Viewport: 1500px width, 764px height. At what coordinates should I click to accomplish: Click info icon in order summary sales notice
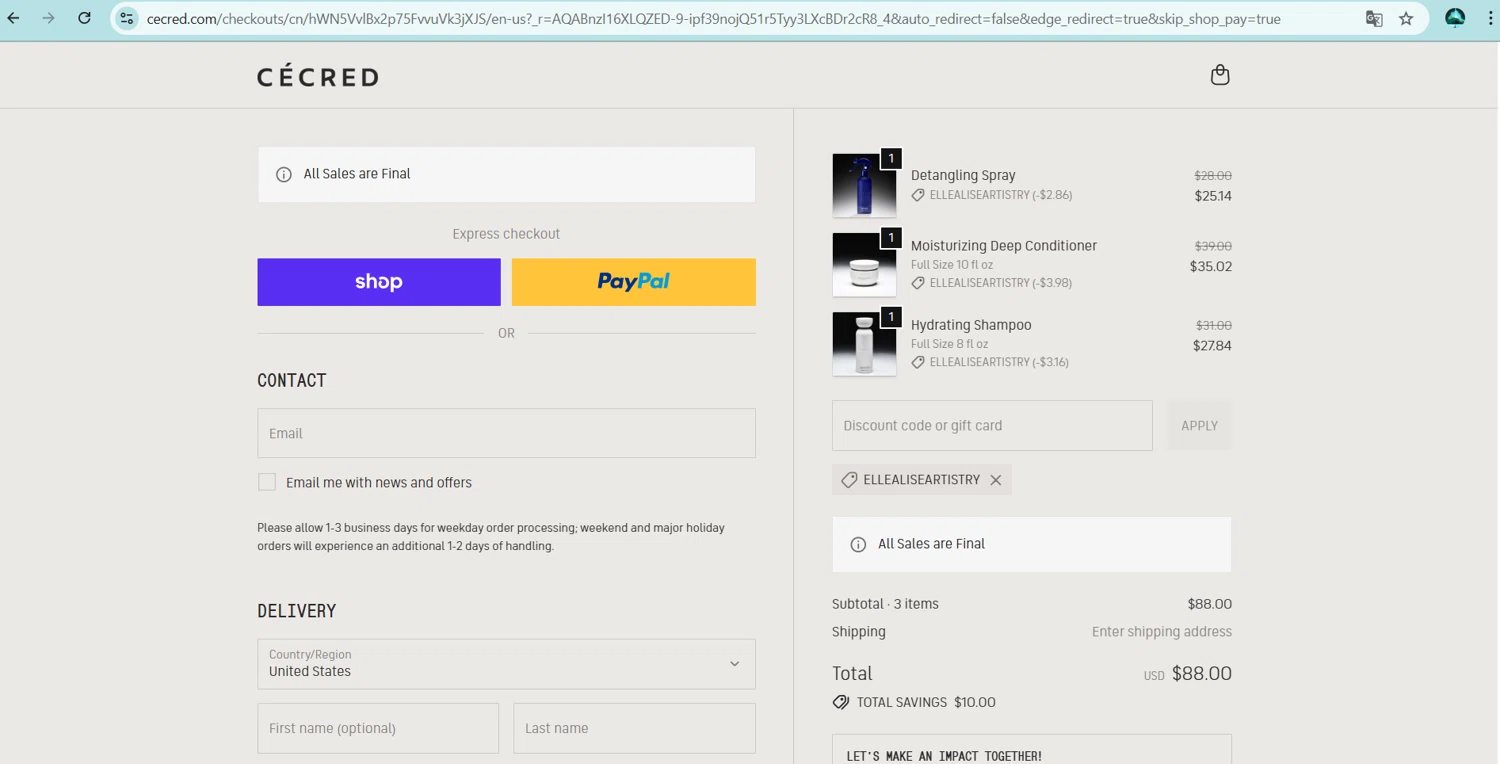[x=858, y=544]
